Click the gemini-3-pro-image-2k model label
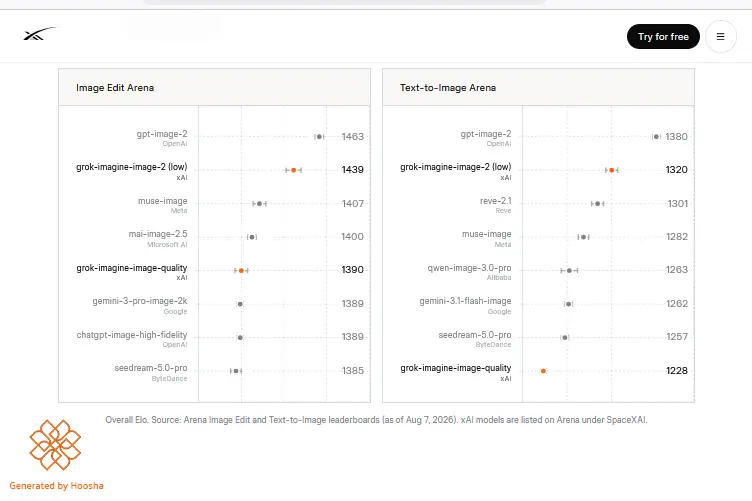Screen dimensions: 752x501 pos(140,301)
